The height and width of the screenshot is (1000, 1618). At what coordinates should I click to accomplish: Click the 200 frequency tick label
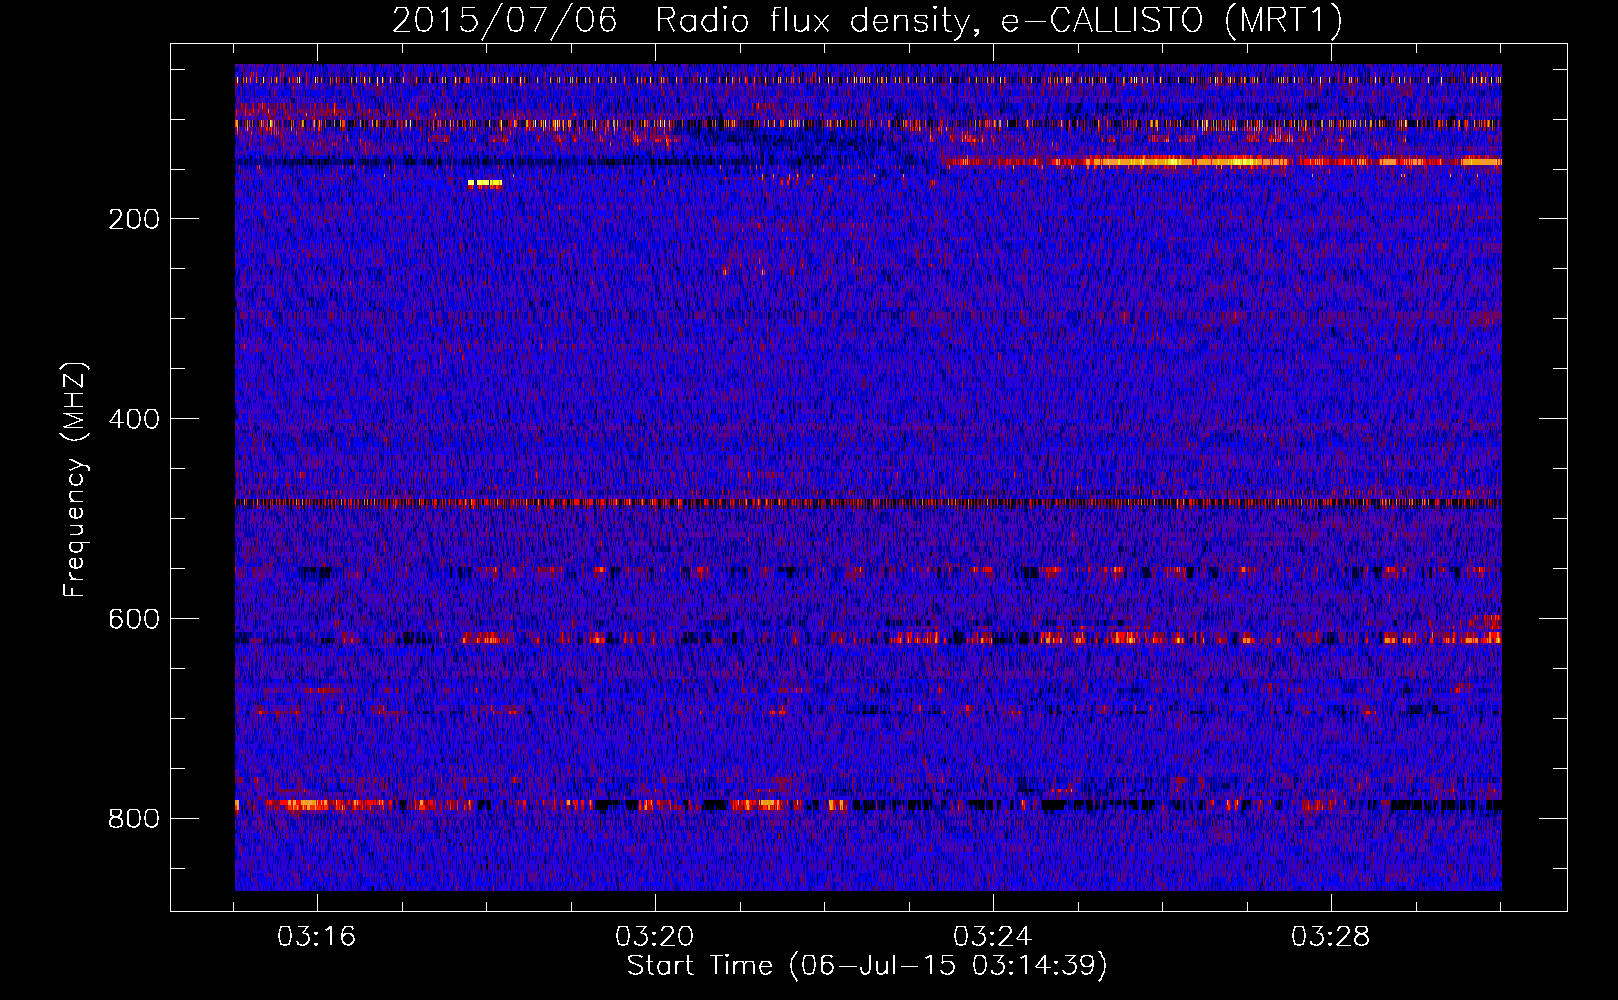134,219
